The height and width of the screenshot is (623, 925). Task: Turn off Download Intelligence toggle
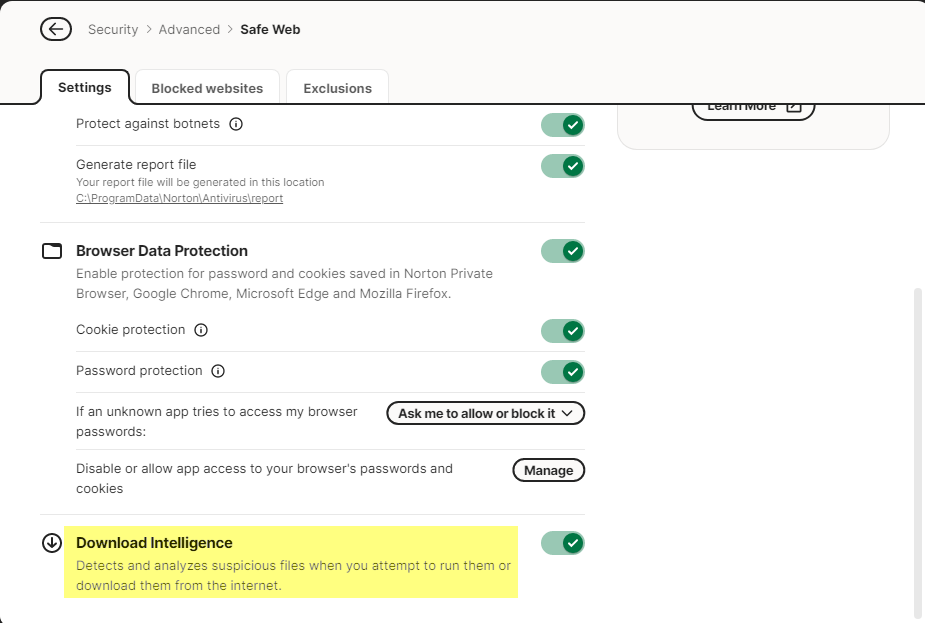coord(562,543)
